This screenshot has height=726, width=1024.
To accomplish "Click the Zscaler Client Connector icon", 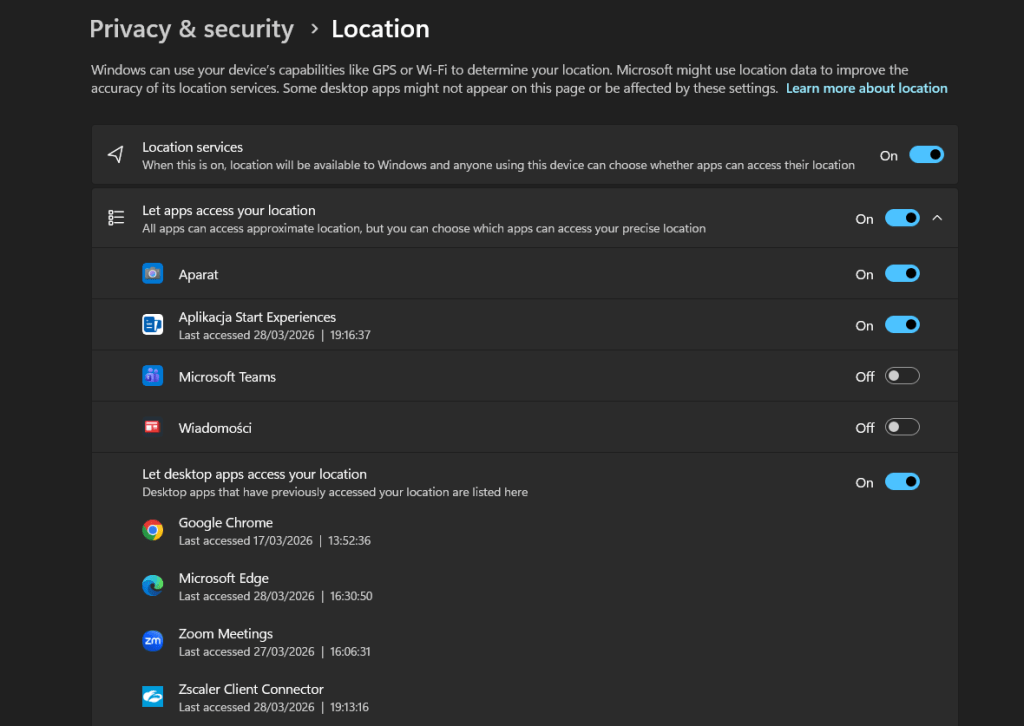I will 152,697.
